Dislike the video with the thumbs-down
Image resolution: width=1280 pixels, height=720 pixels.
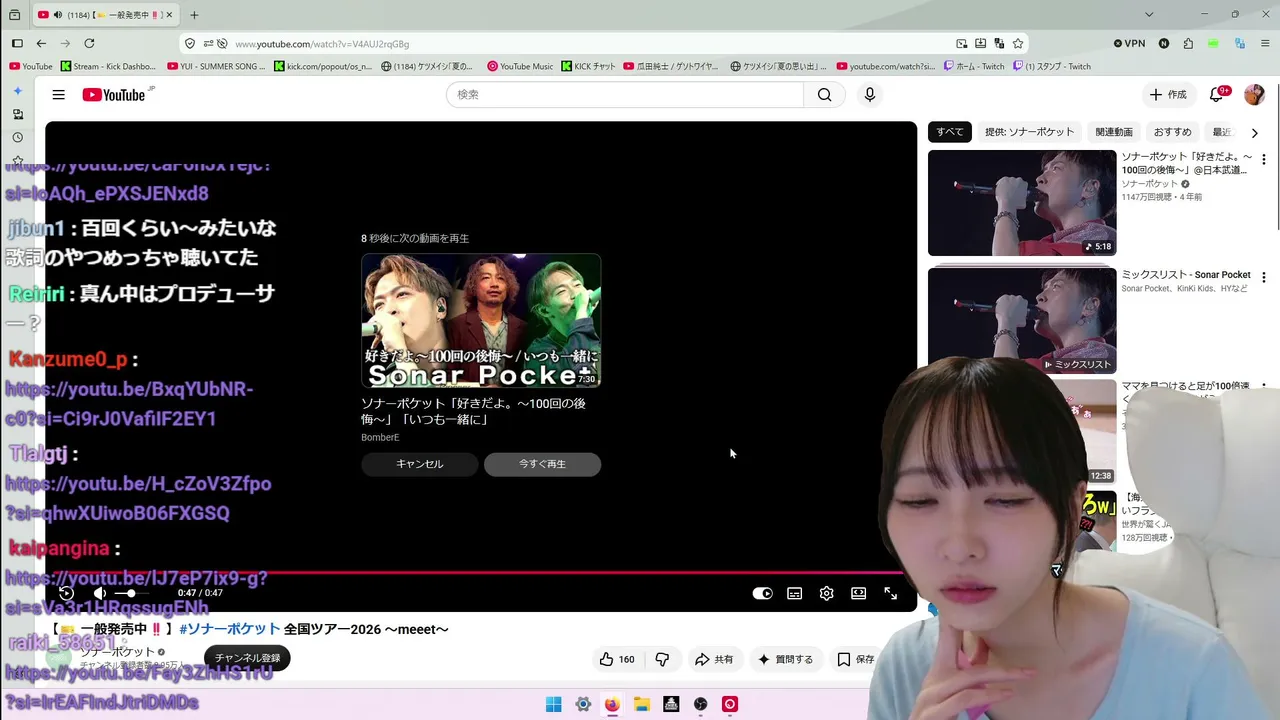pyautogui.click(x=662, y=659)
